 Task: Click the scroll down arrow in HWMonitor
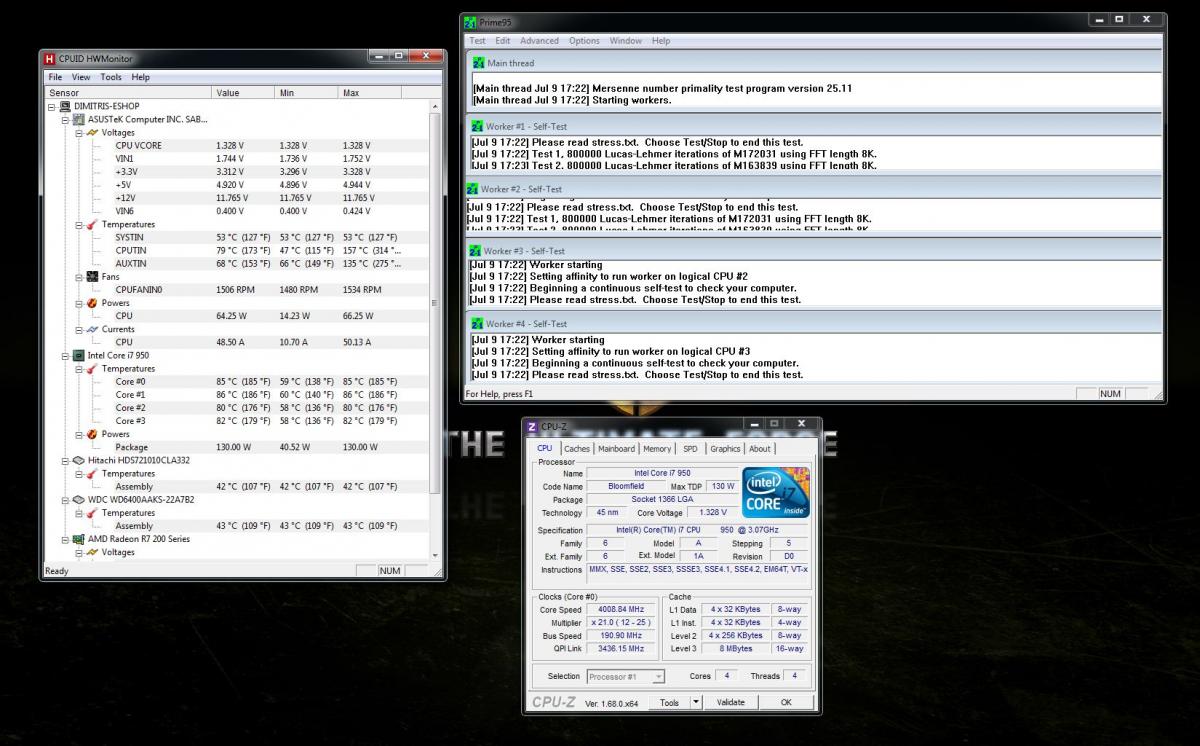[x=434, y=555]
